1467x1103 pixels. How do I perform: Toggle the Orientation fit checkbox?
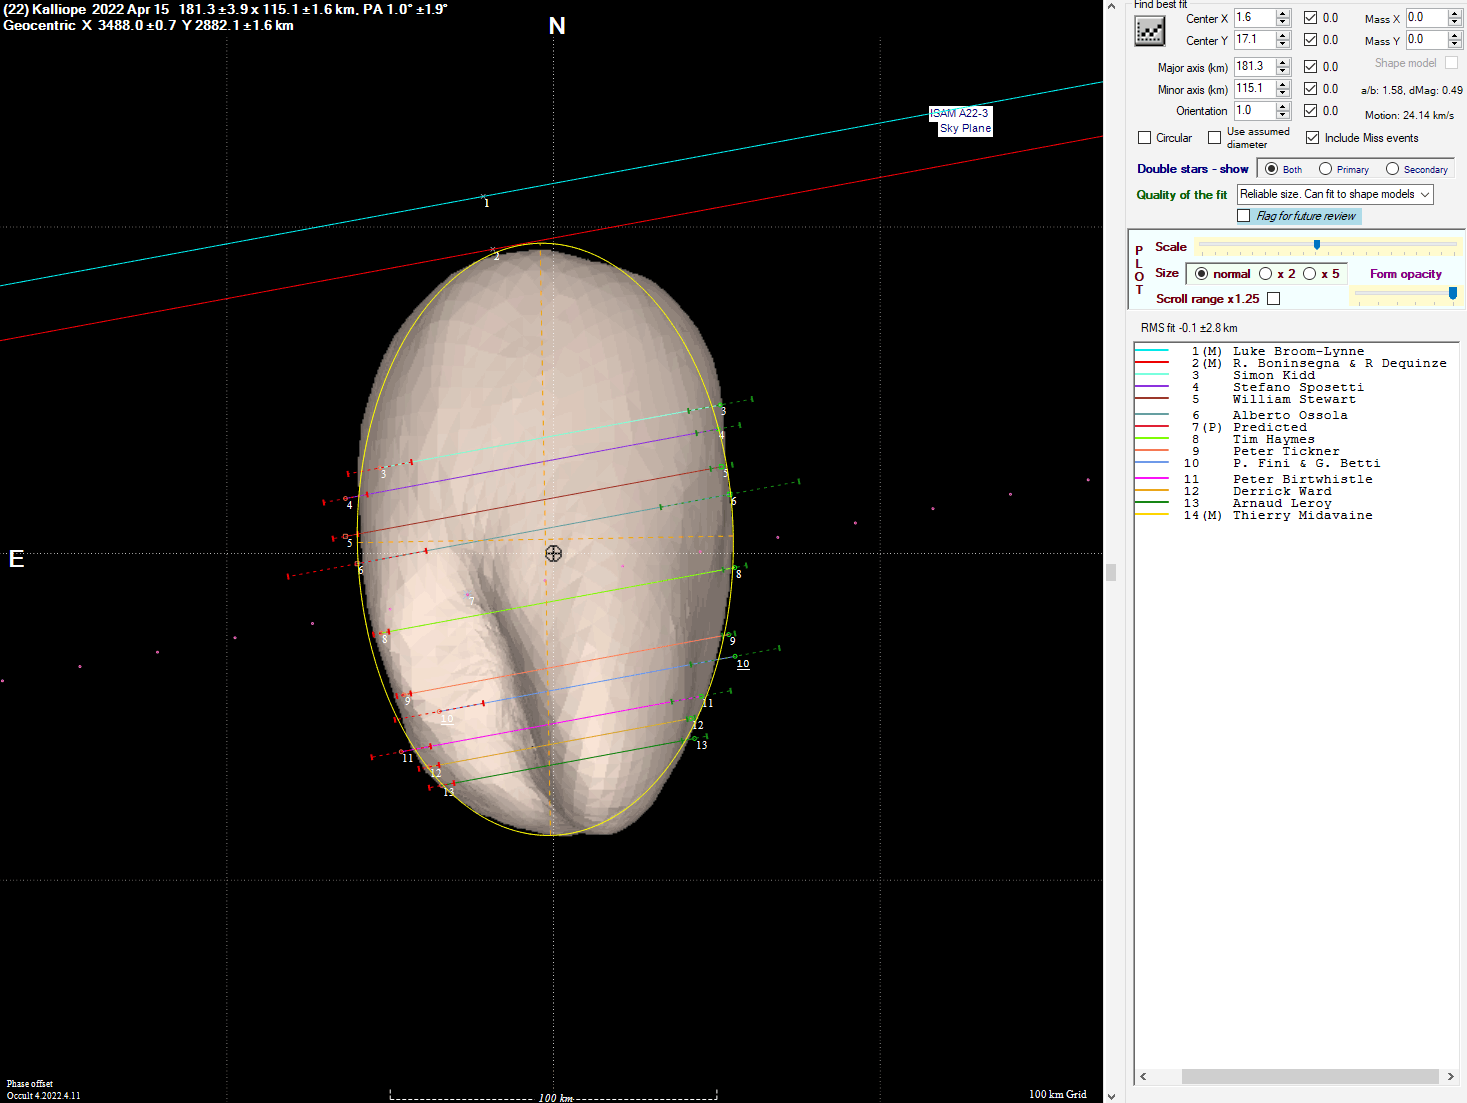click(1310, 110)
